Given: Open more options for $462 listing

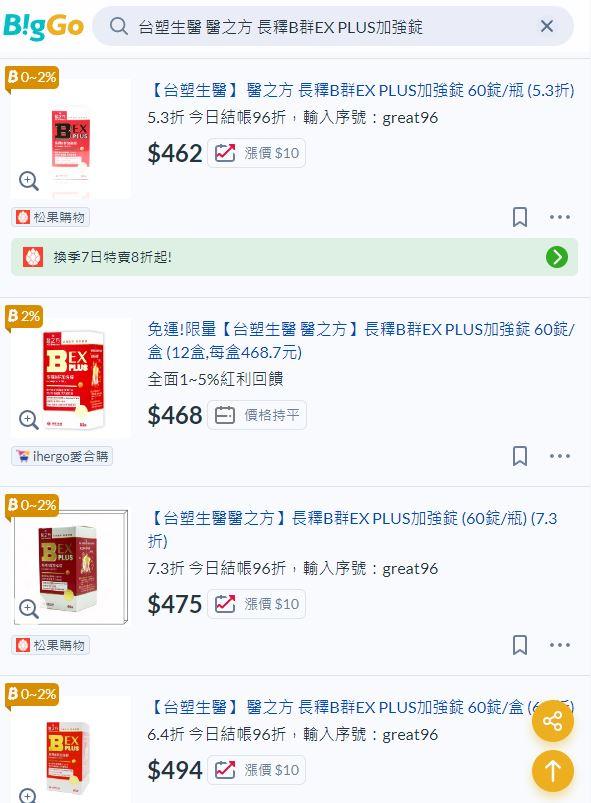Looking at the screenshot, I should [x=560, y=217].
